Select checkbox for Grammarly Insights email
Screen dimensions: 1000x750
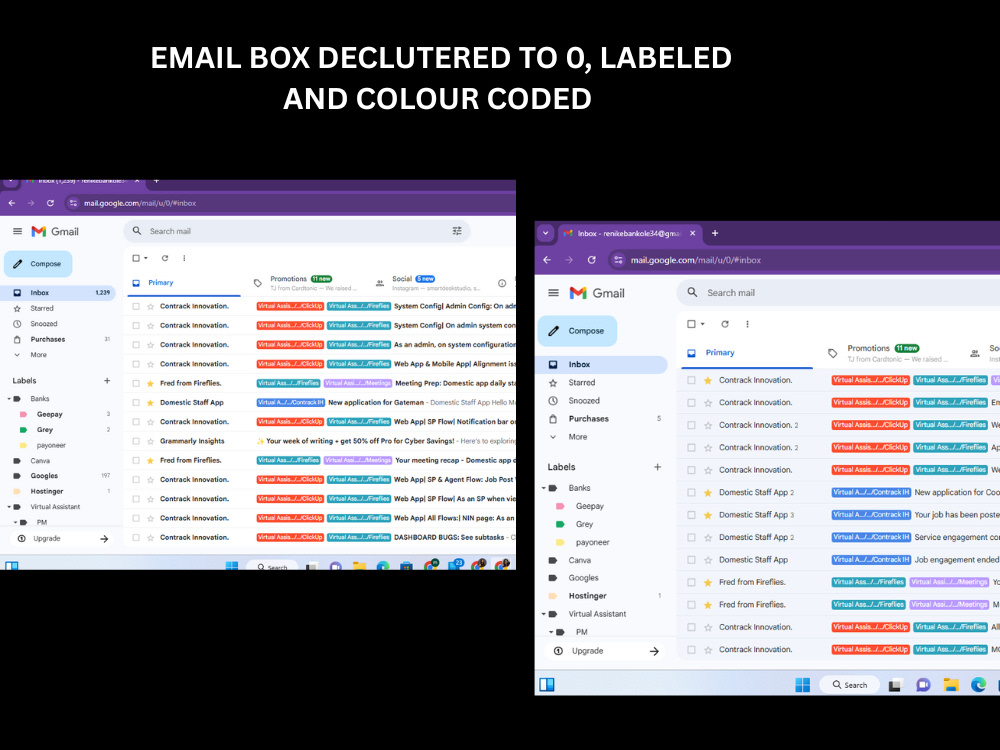click(x=136, y=441)
